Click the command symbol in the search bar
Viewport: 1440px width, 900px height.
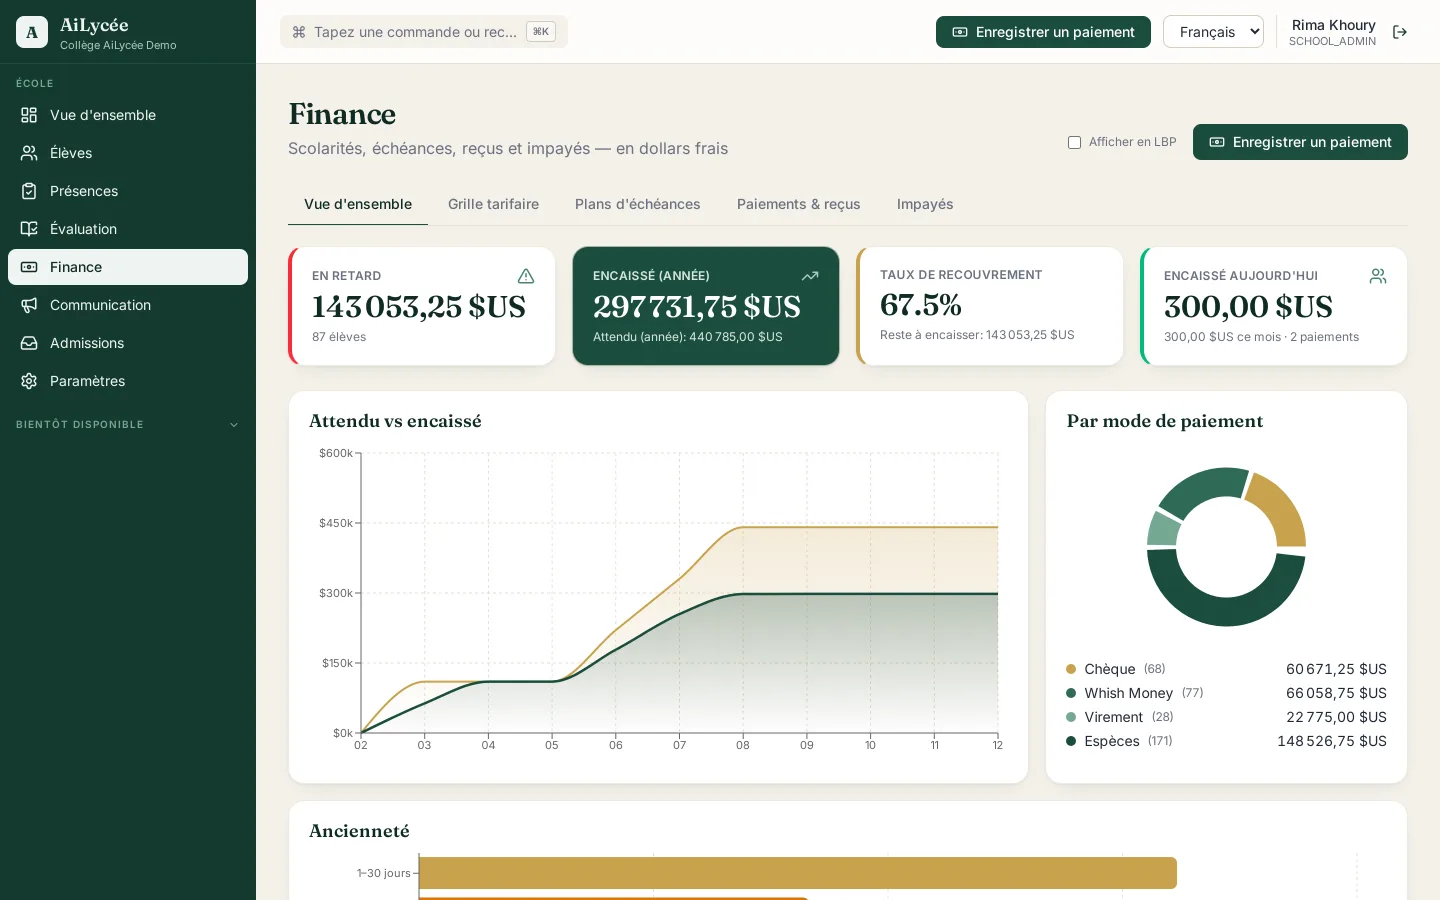coord(298,32)
